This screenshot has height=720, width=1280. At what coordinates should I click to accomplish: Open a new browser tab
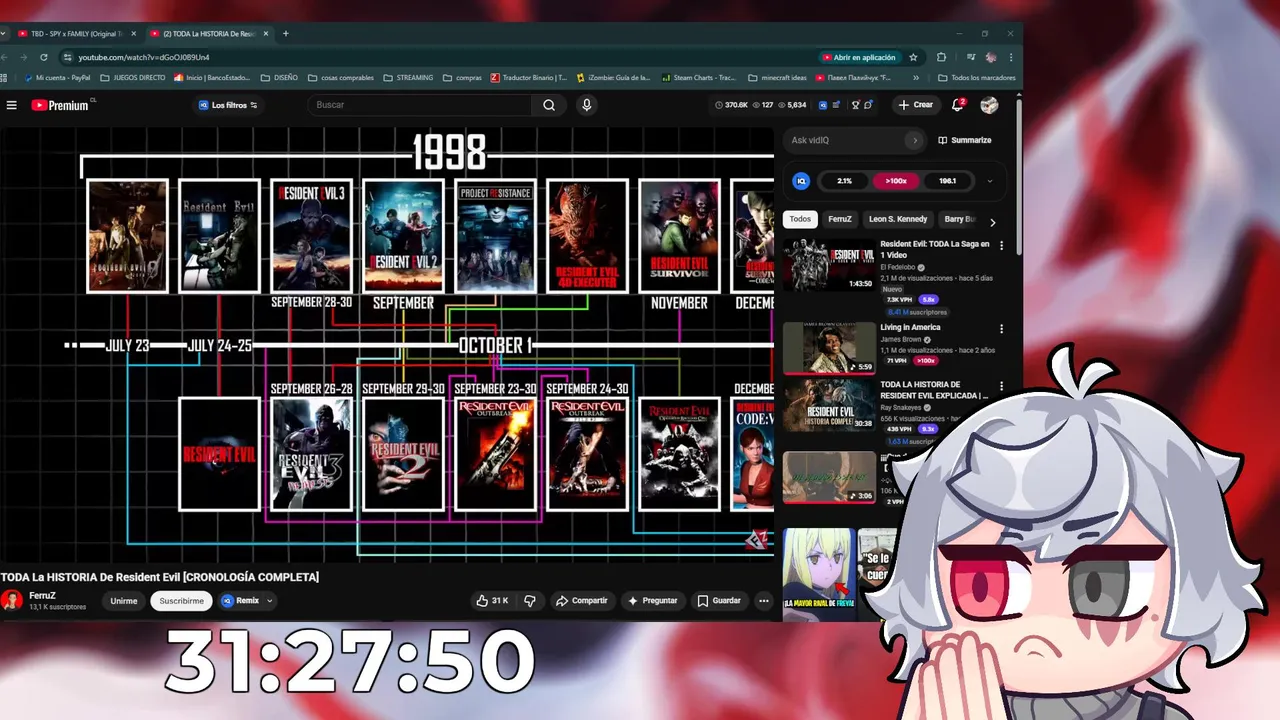click(x=285, y=33)
